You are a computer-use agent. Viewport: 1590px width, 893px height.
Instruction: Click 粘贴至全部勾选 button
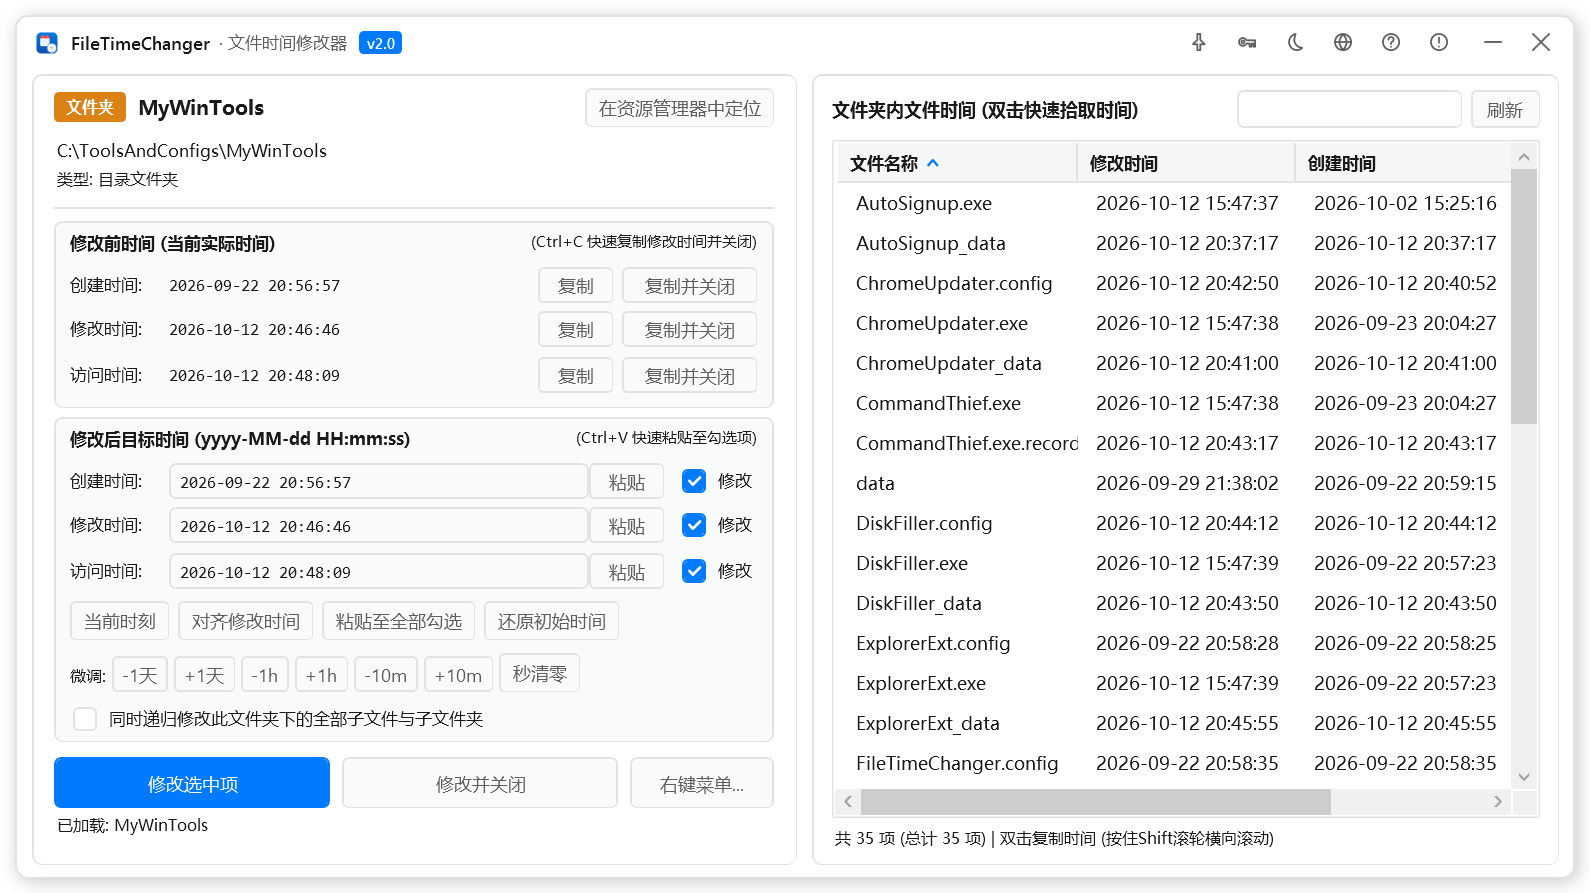(399, 621)
